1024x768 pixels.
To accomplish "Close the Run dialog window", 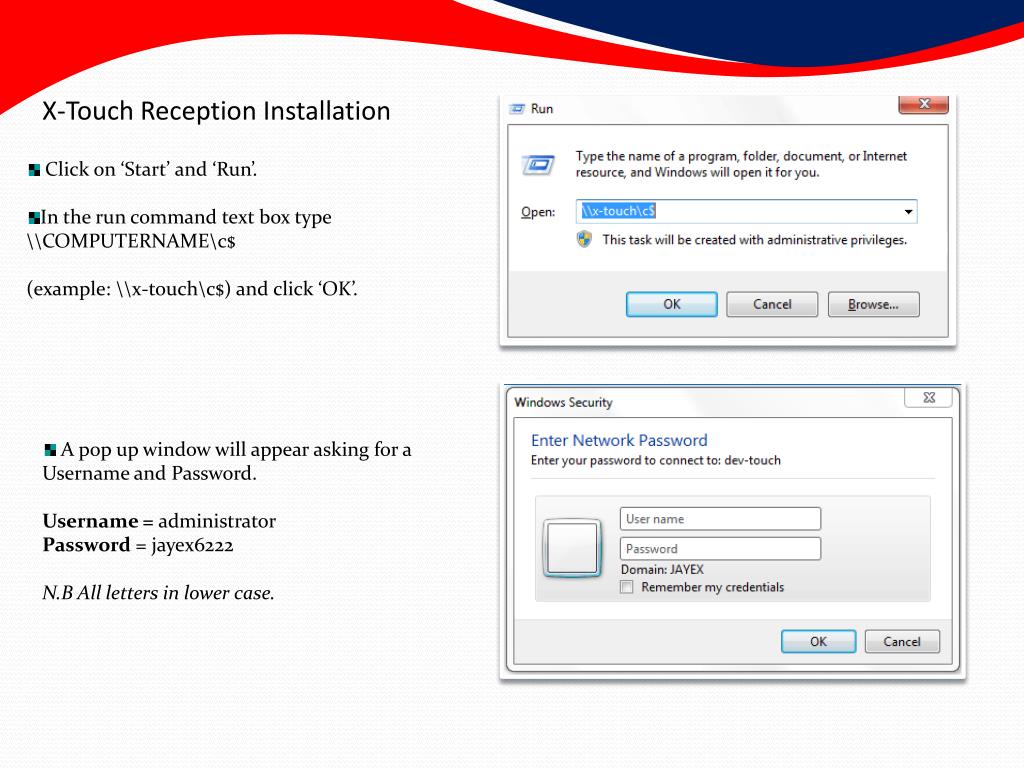I will coord(923,104).
